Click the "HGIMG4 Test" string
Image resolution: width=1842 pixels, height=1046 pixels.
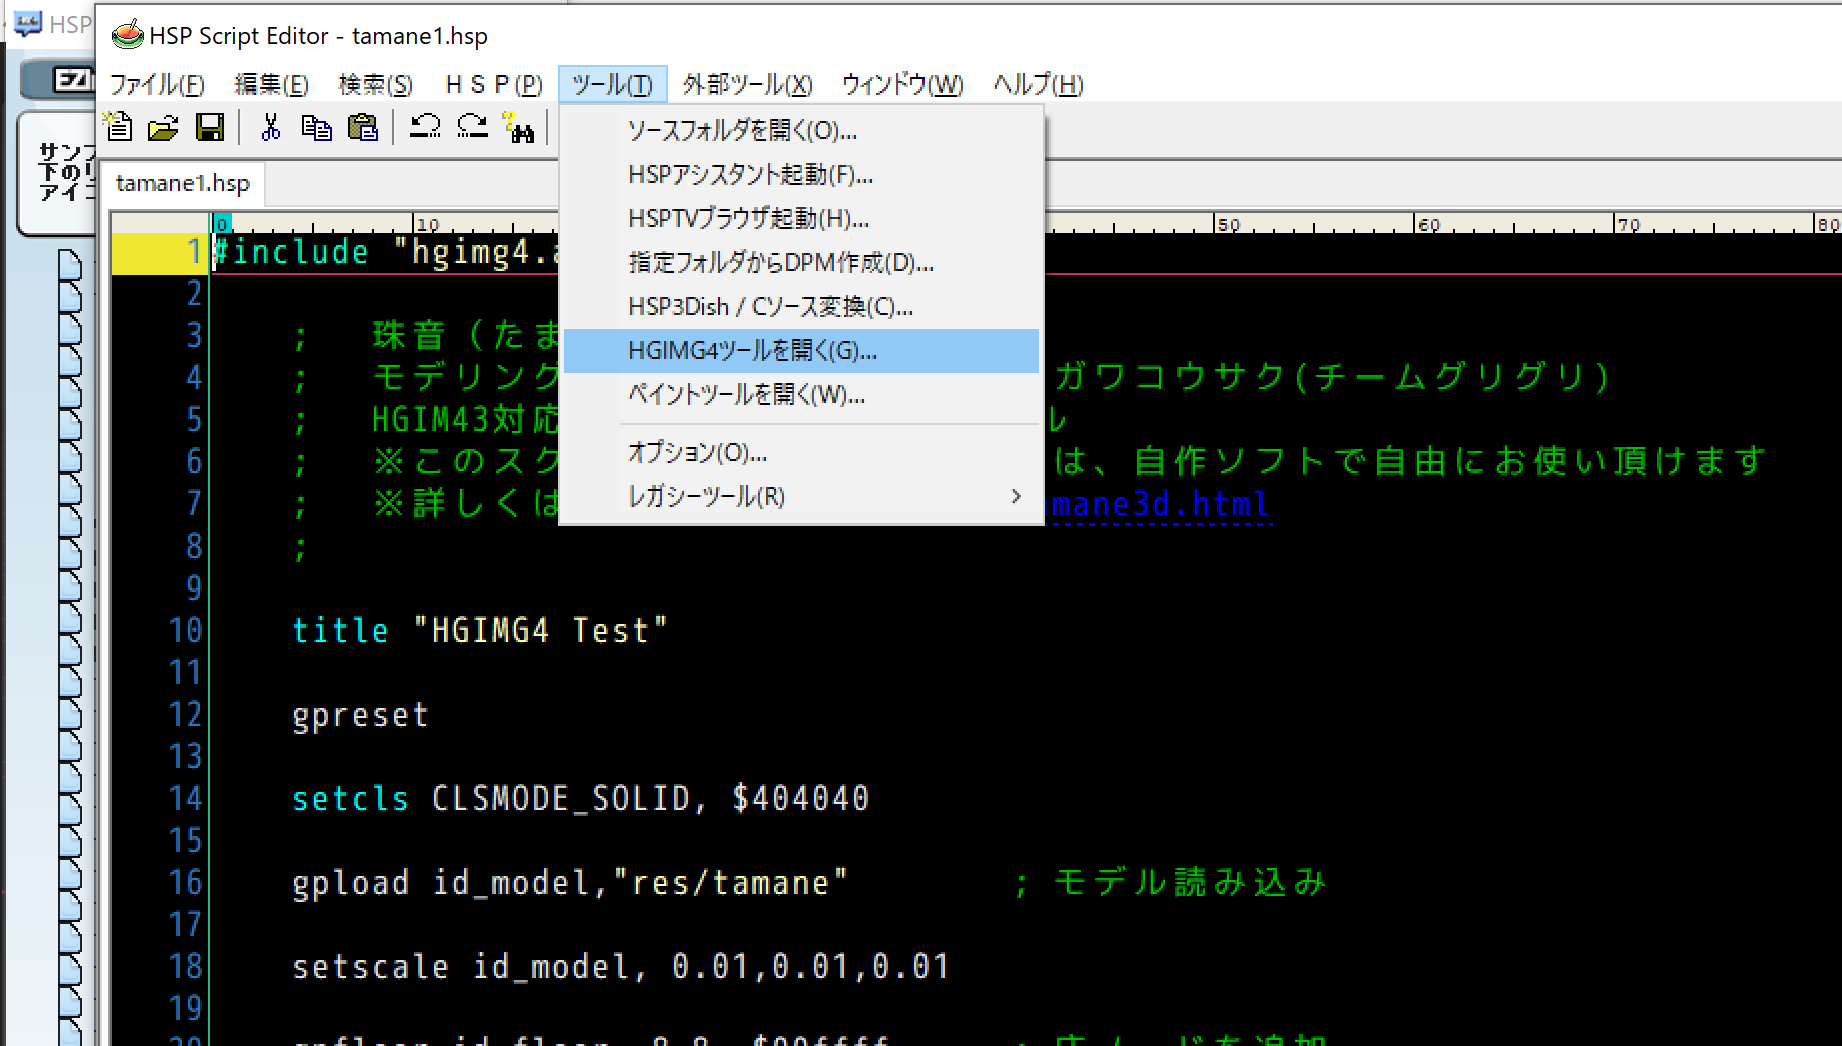pos(540,630)
